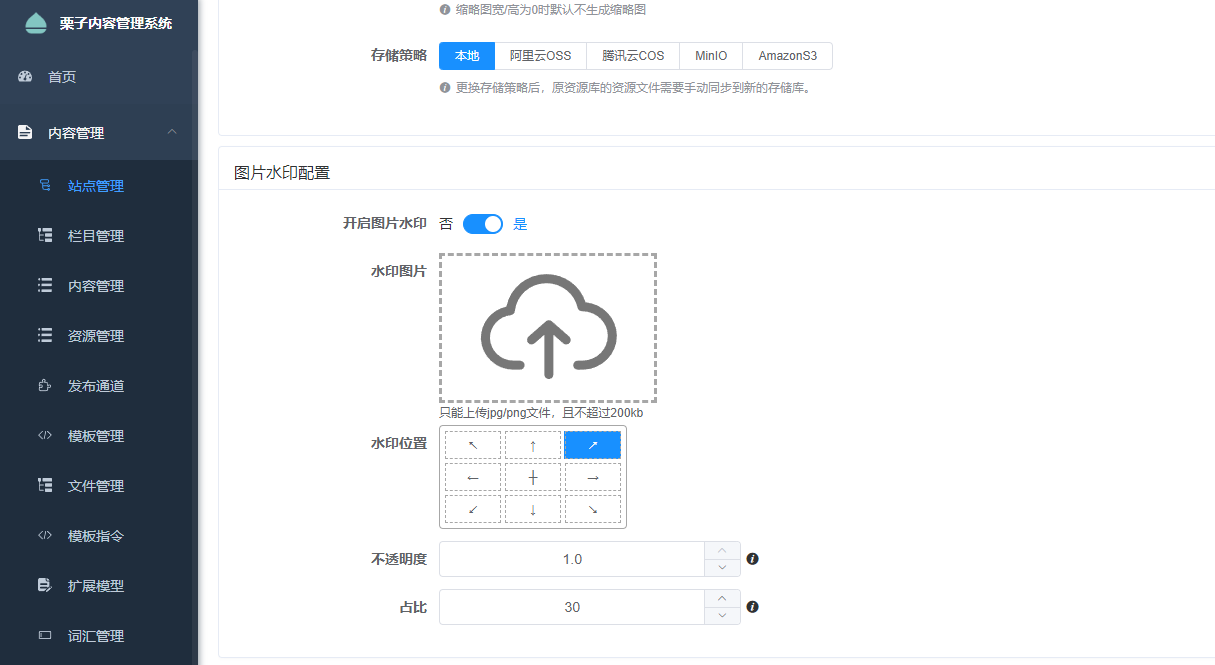Select bottom-right watermark position arrow

[592, 509]
